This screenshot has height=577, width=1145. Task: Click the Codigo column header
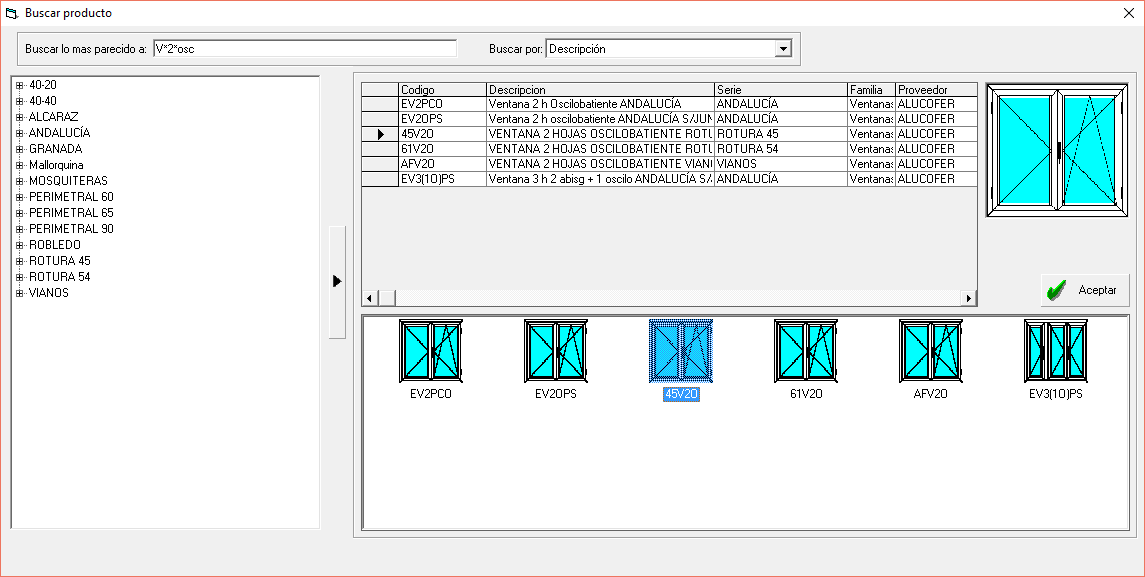click(x=442, y=90)
